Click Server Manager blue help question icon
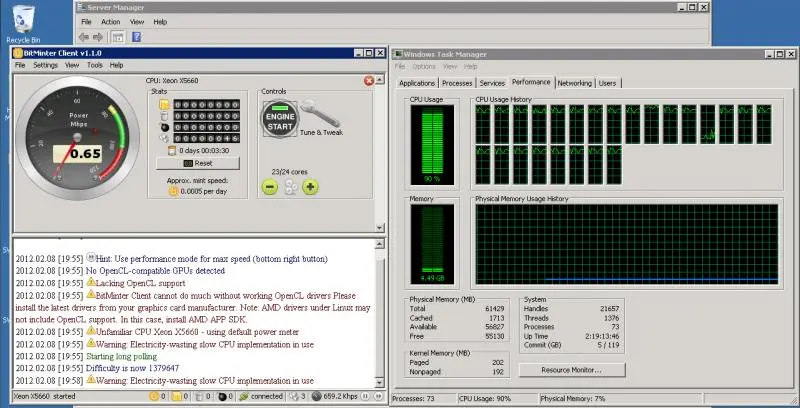800x408 pixels. click(x=137, y=37)
